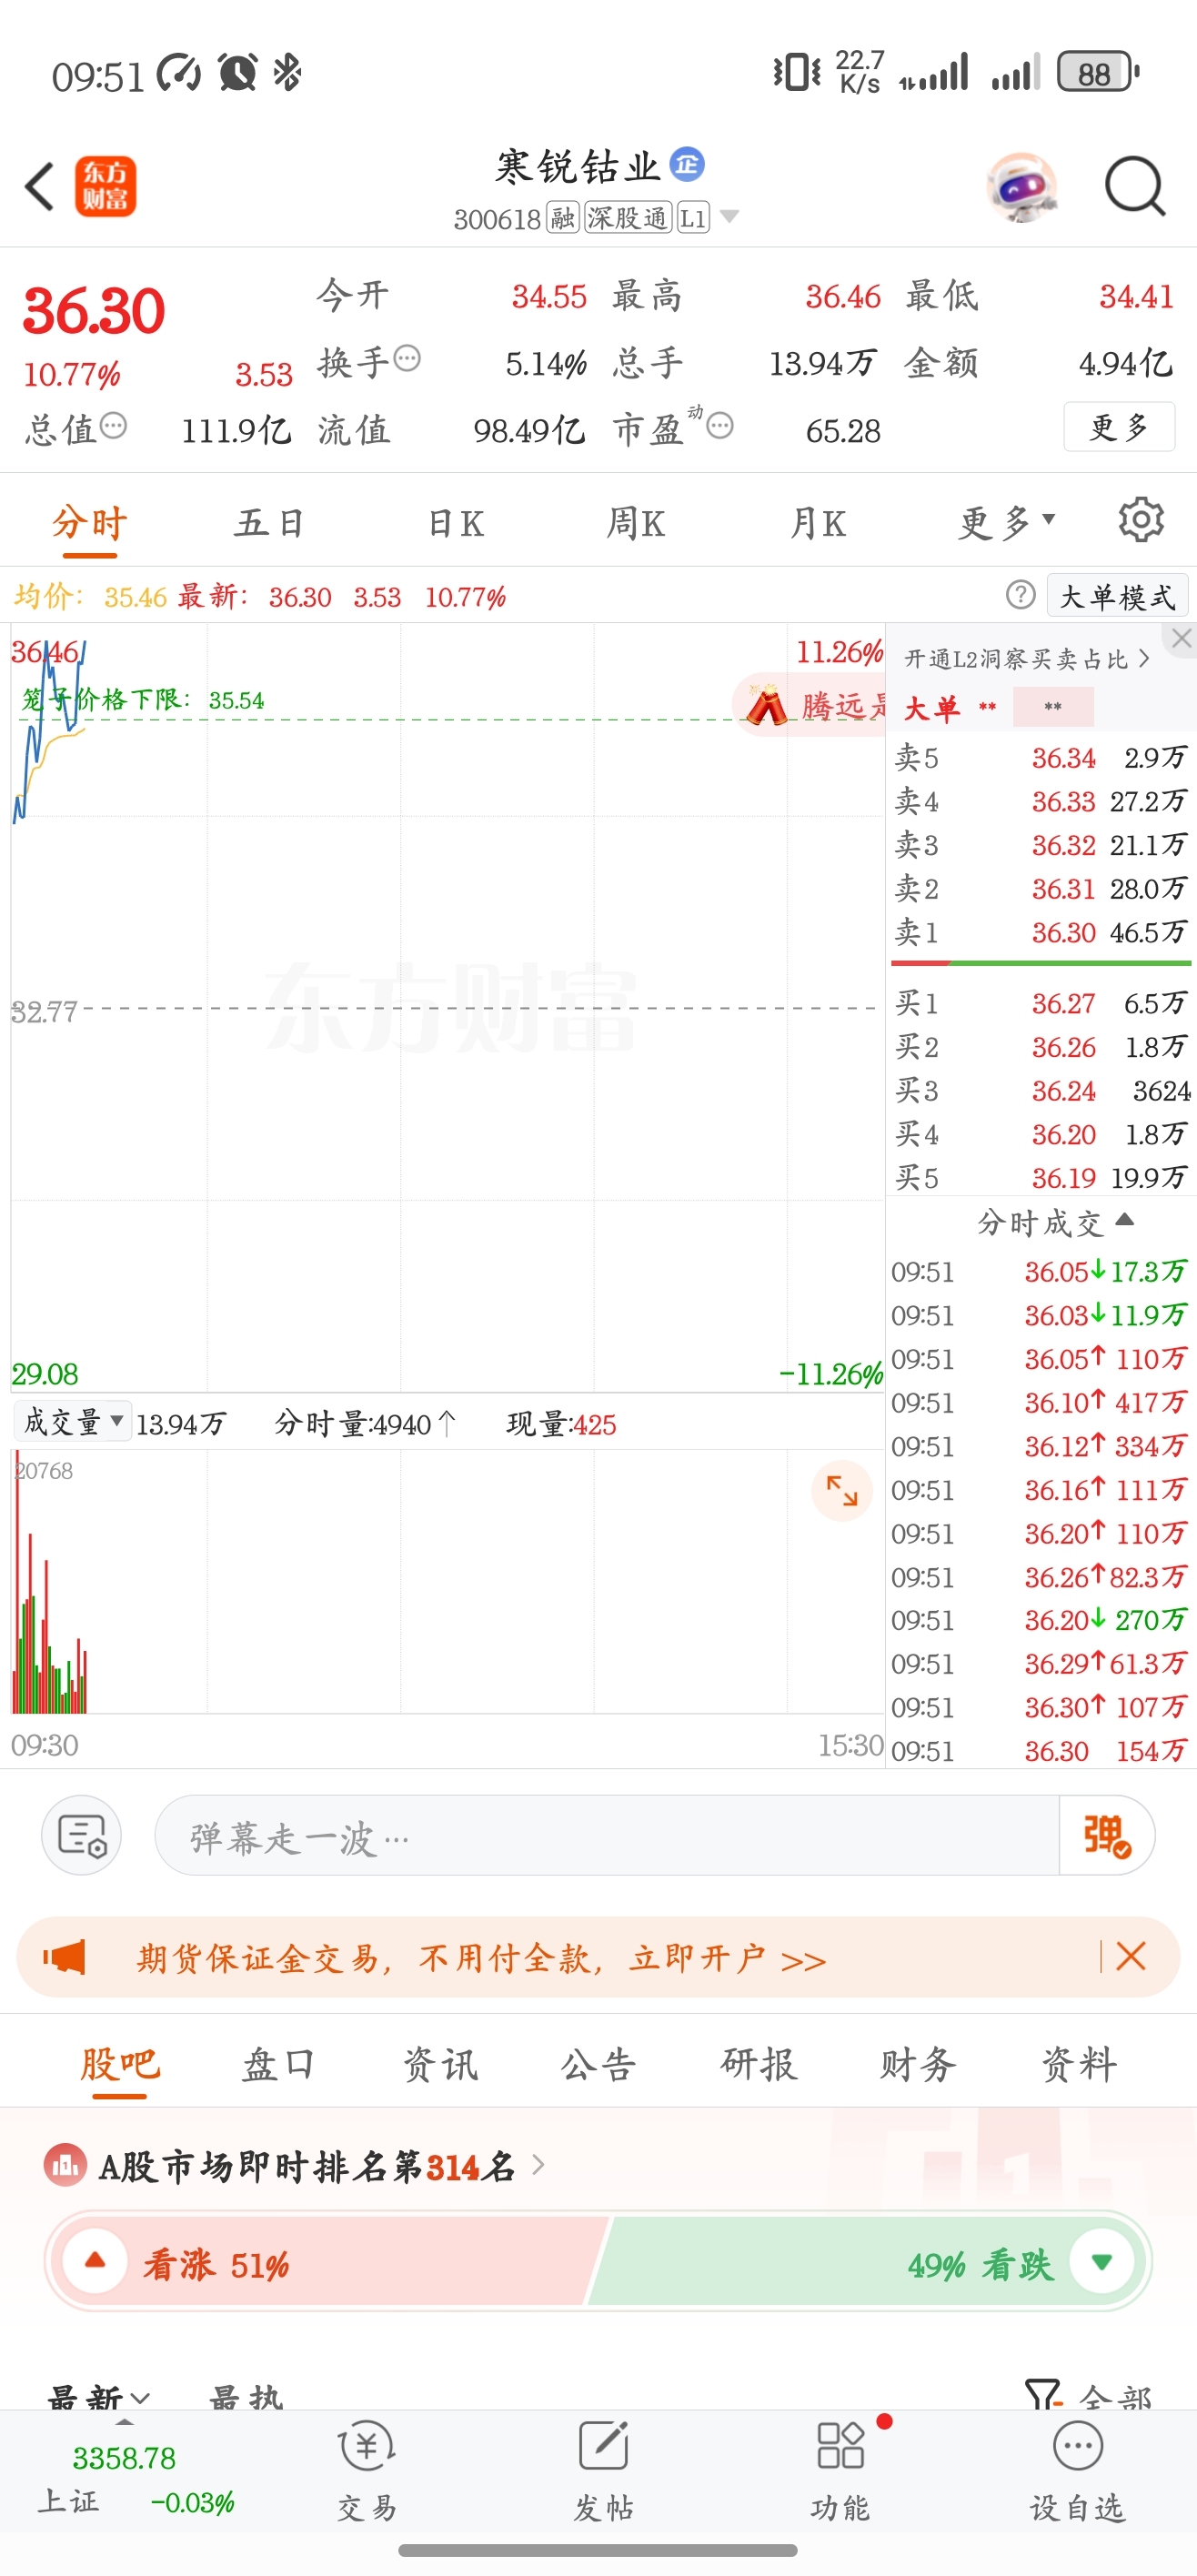Tap the ranking chart icon
The width and height of the screenshot is (1197, 2576).
click(x=65, y=2165)
